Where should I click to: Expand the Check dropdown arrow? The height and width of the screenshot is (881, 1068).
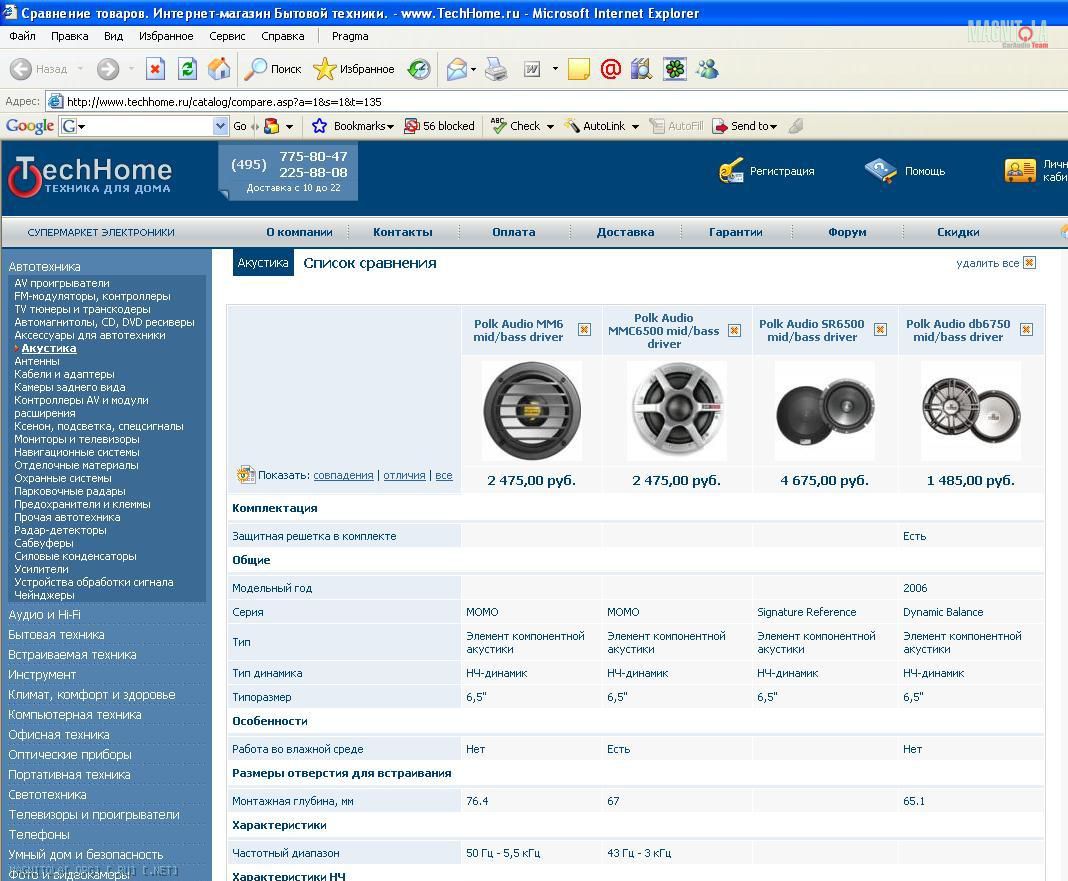click(x=550, y=127)
